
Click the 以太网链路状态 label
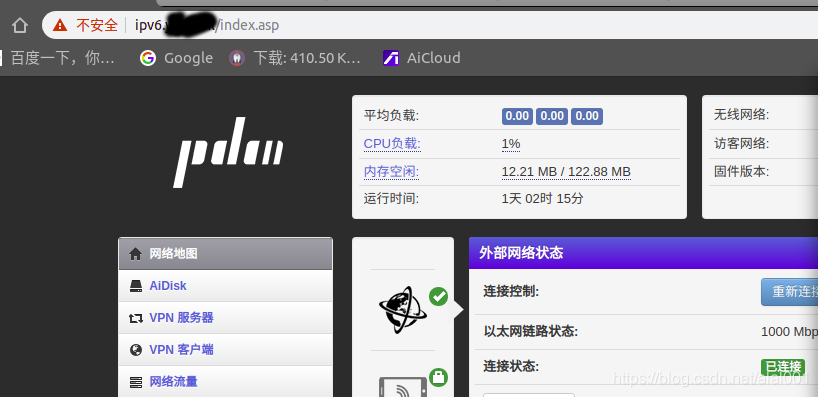(531, 331)
